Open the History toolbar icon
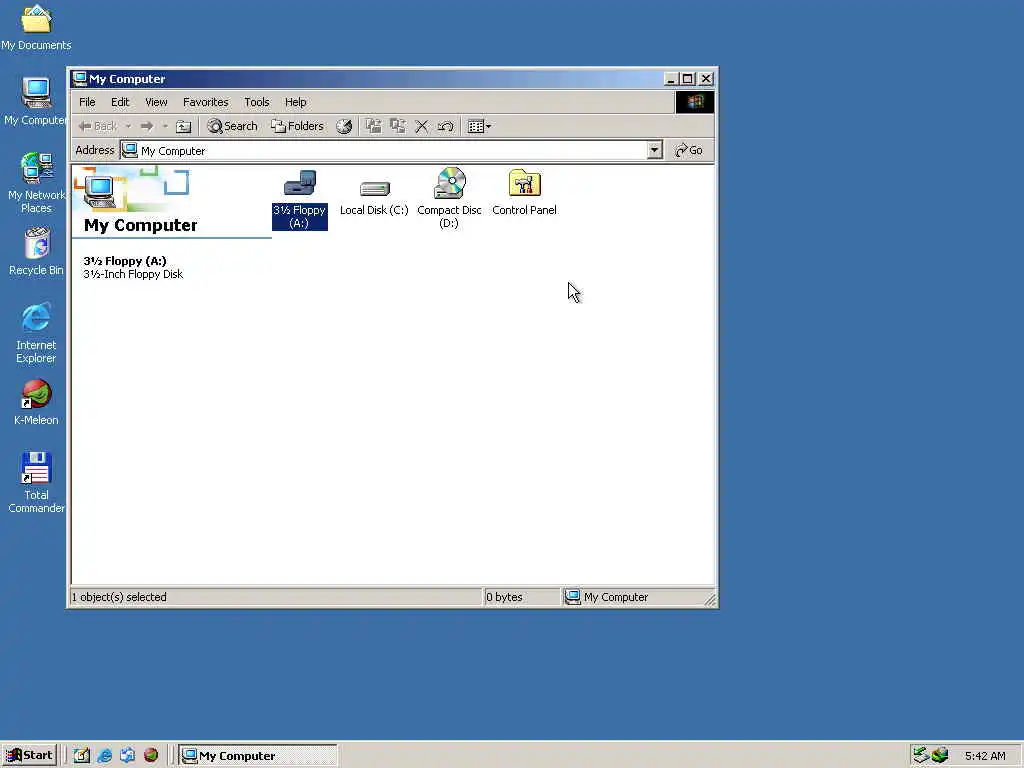 (344, 127)
